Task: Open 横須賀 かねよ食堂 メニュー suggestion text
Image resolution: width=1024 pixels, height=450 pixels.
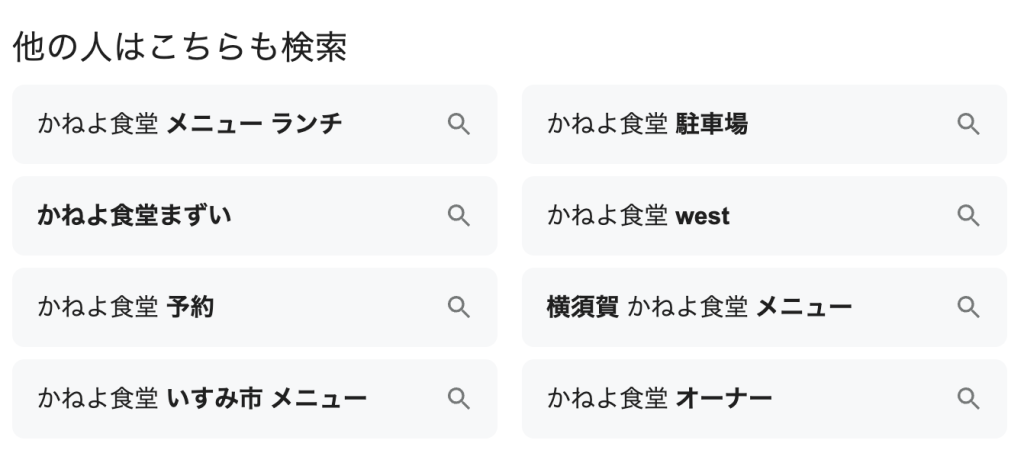Action: pos(699,307)
